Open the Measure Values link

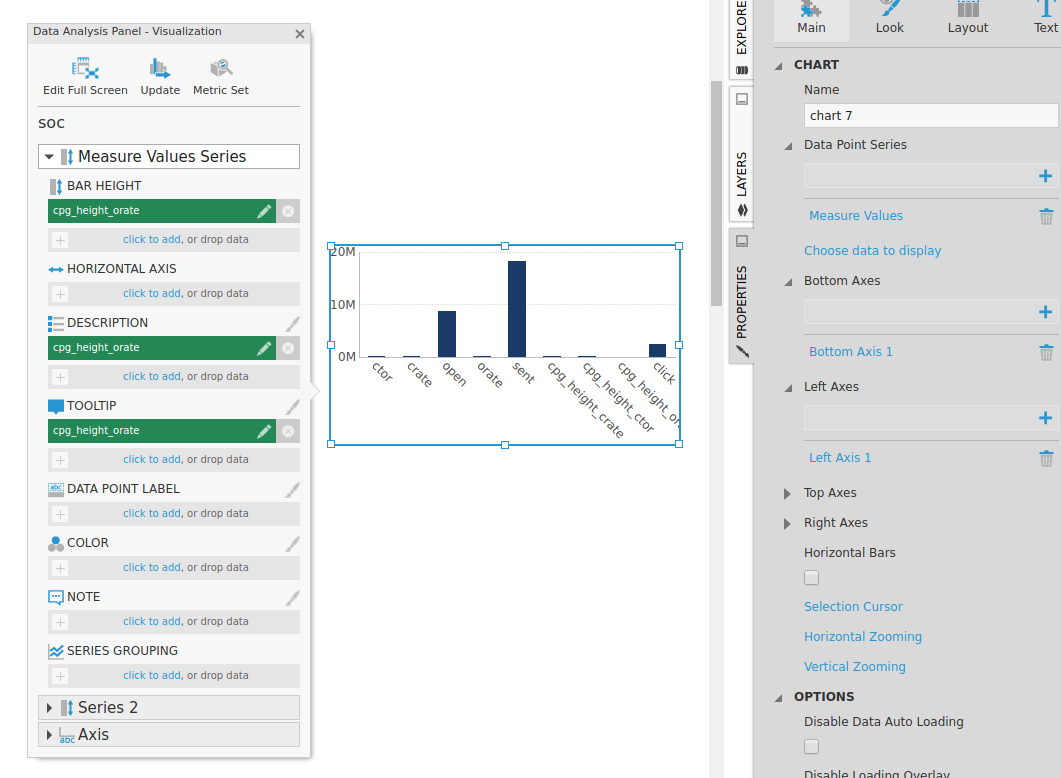point(856,216)
